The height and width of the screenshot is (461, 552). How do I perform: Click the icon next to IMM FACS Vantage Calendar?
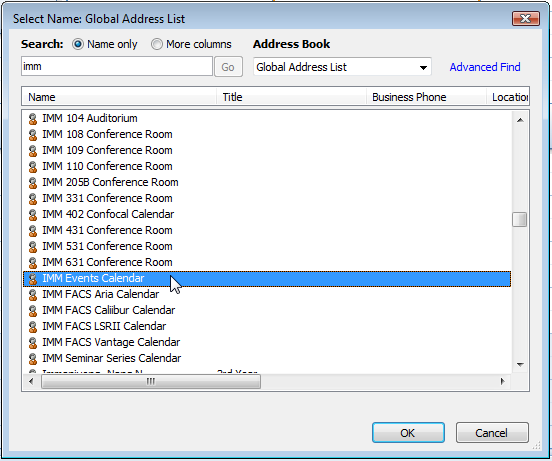33,343
